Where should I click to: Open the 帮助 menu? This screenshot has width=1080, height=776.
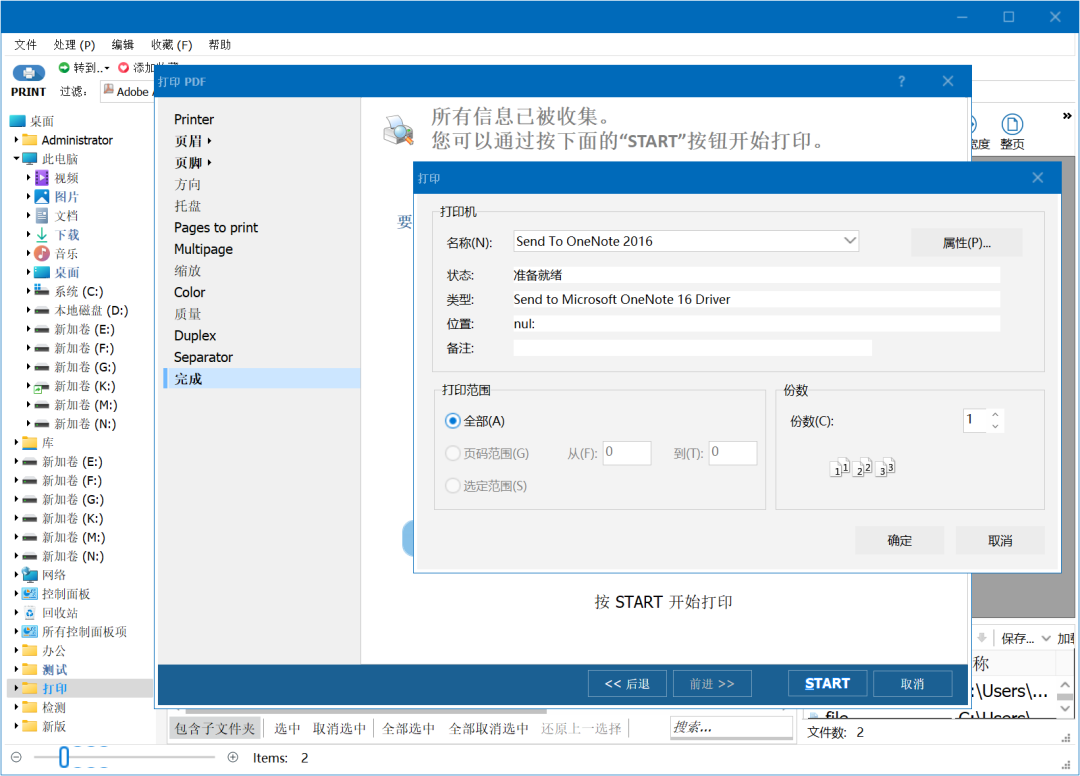[x=220, y=45]
